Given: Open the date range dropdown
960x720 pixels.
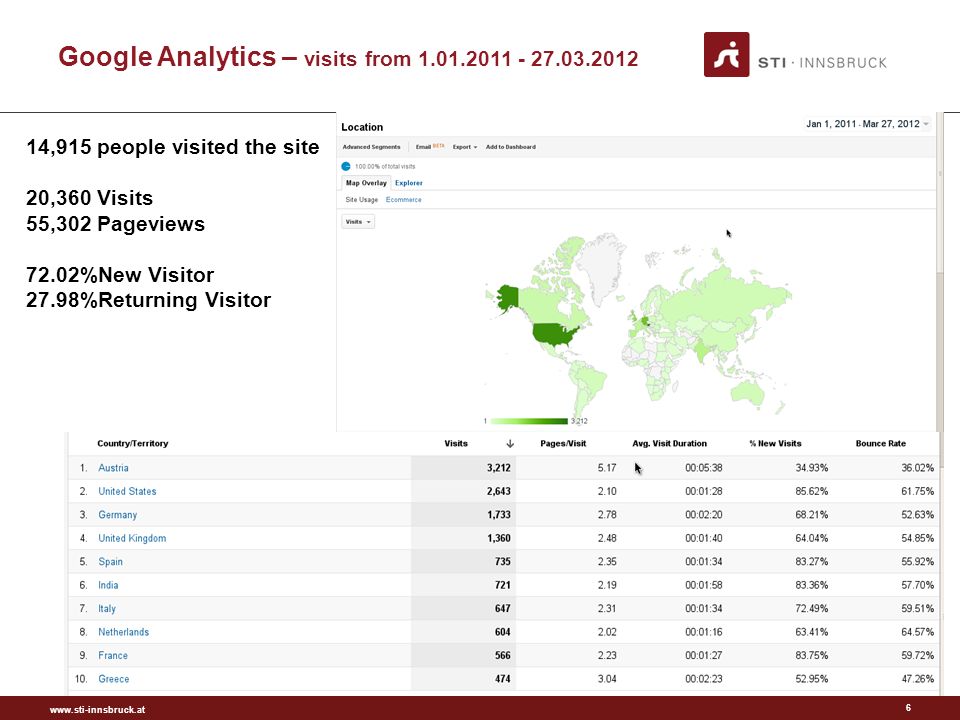Looking at the screenshot, I should pos(868,124).
